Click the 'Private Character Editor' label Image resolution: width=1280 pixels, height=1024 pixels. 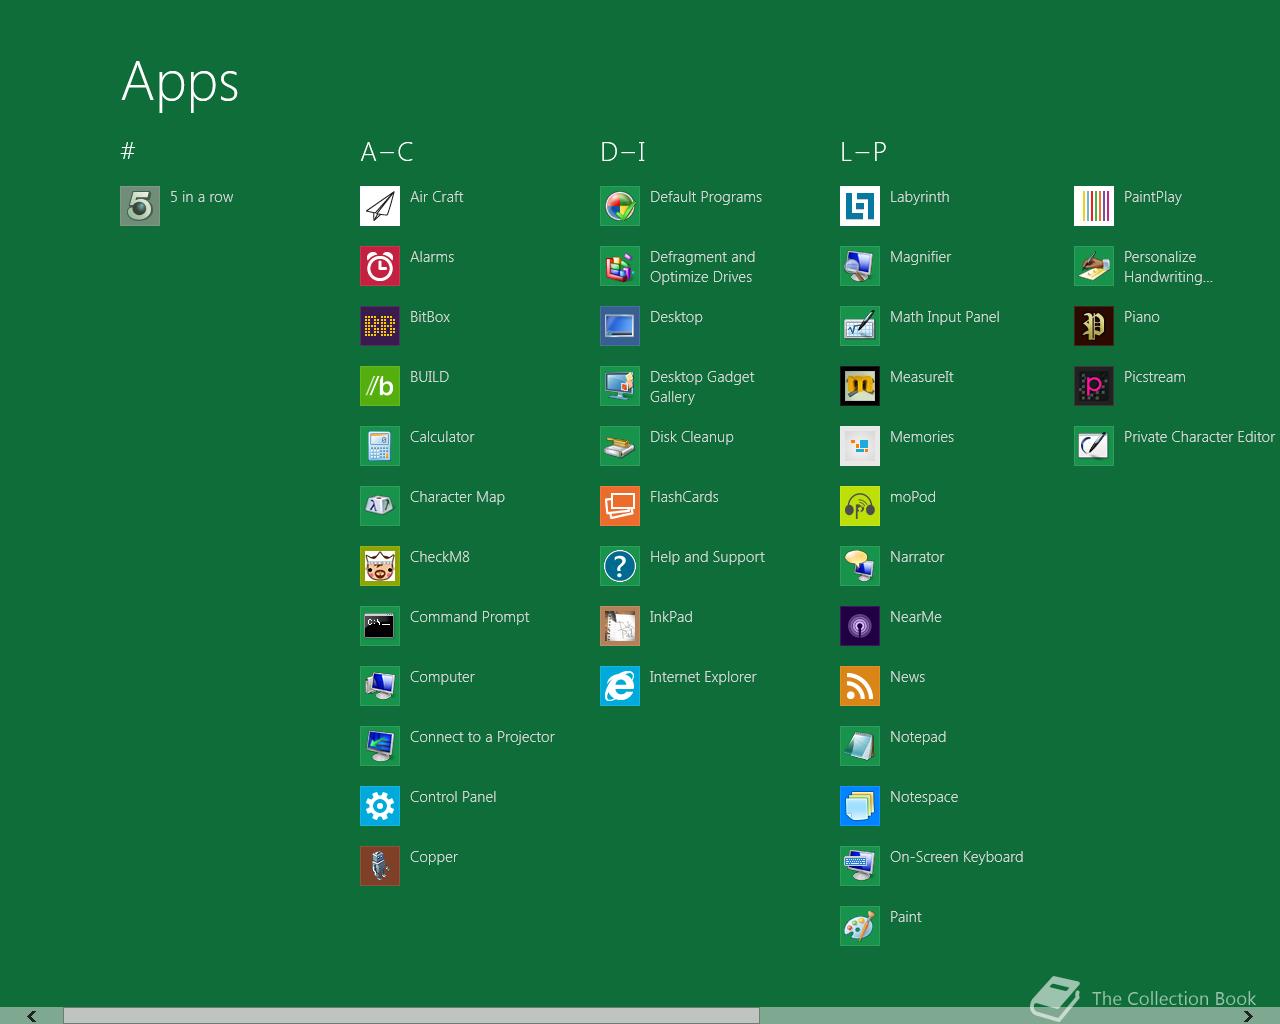[x=1199, y=437]
